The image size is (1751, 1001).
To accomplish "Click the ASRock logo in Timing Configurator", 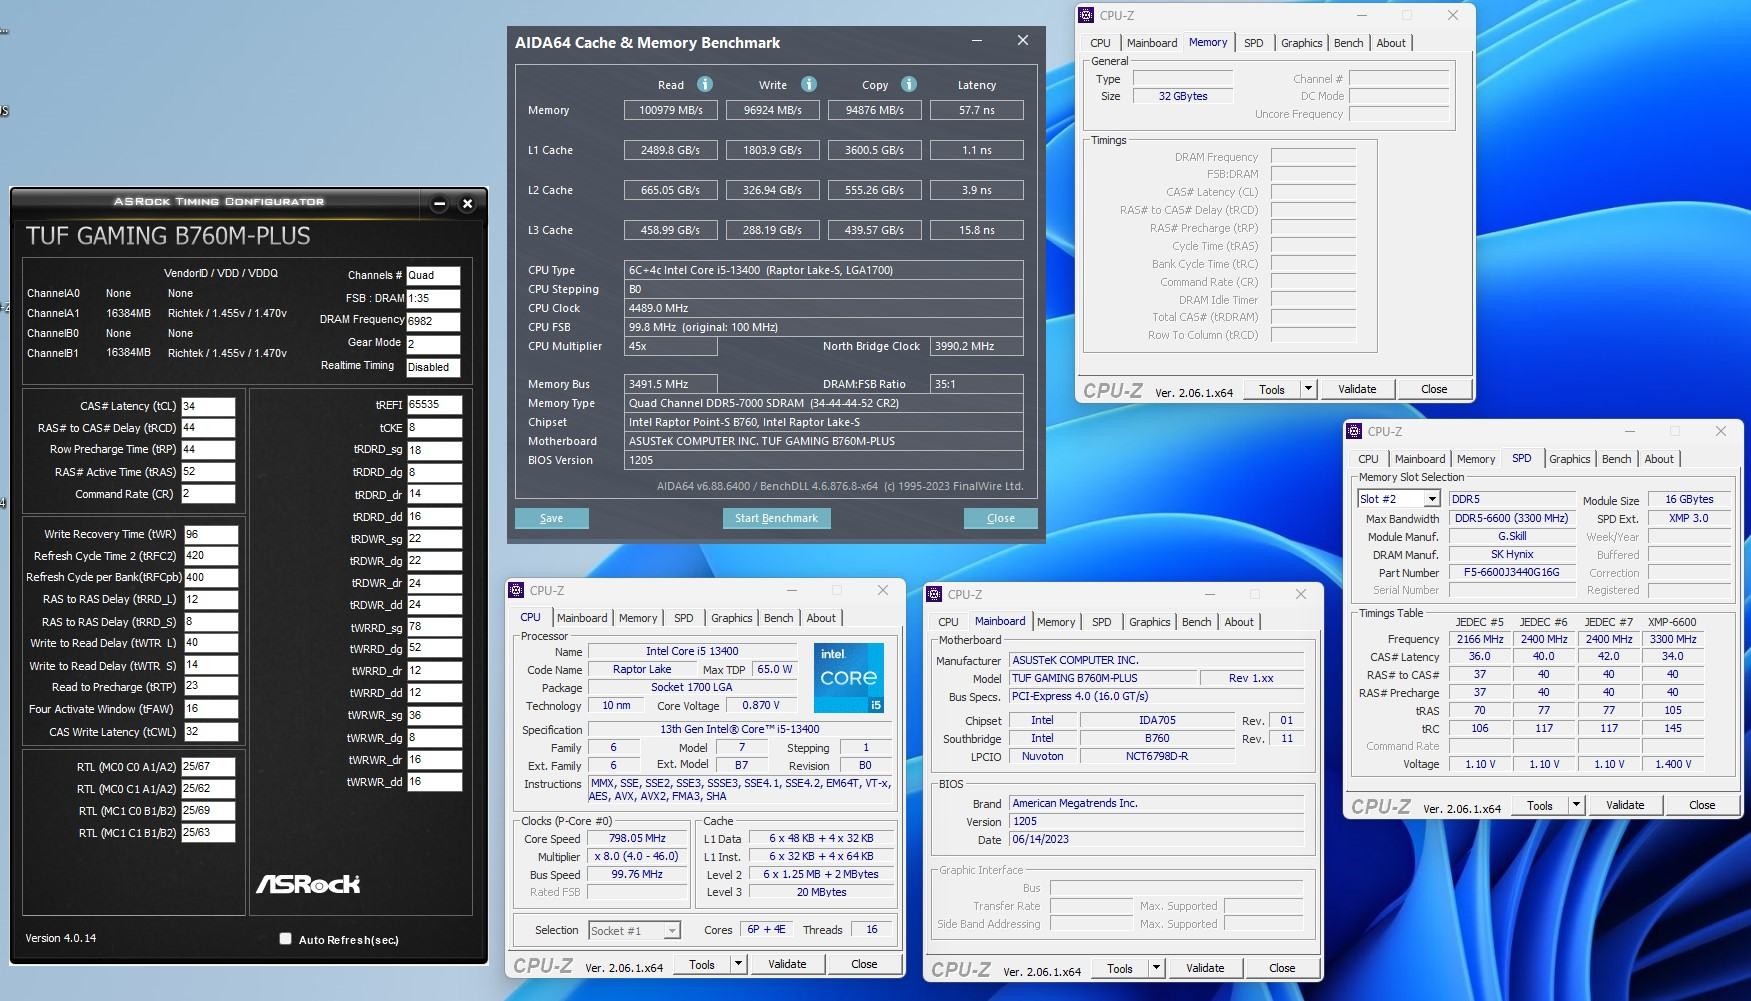I will [x=308, y=884].
